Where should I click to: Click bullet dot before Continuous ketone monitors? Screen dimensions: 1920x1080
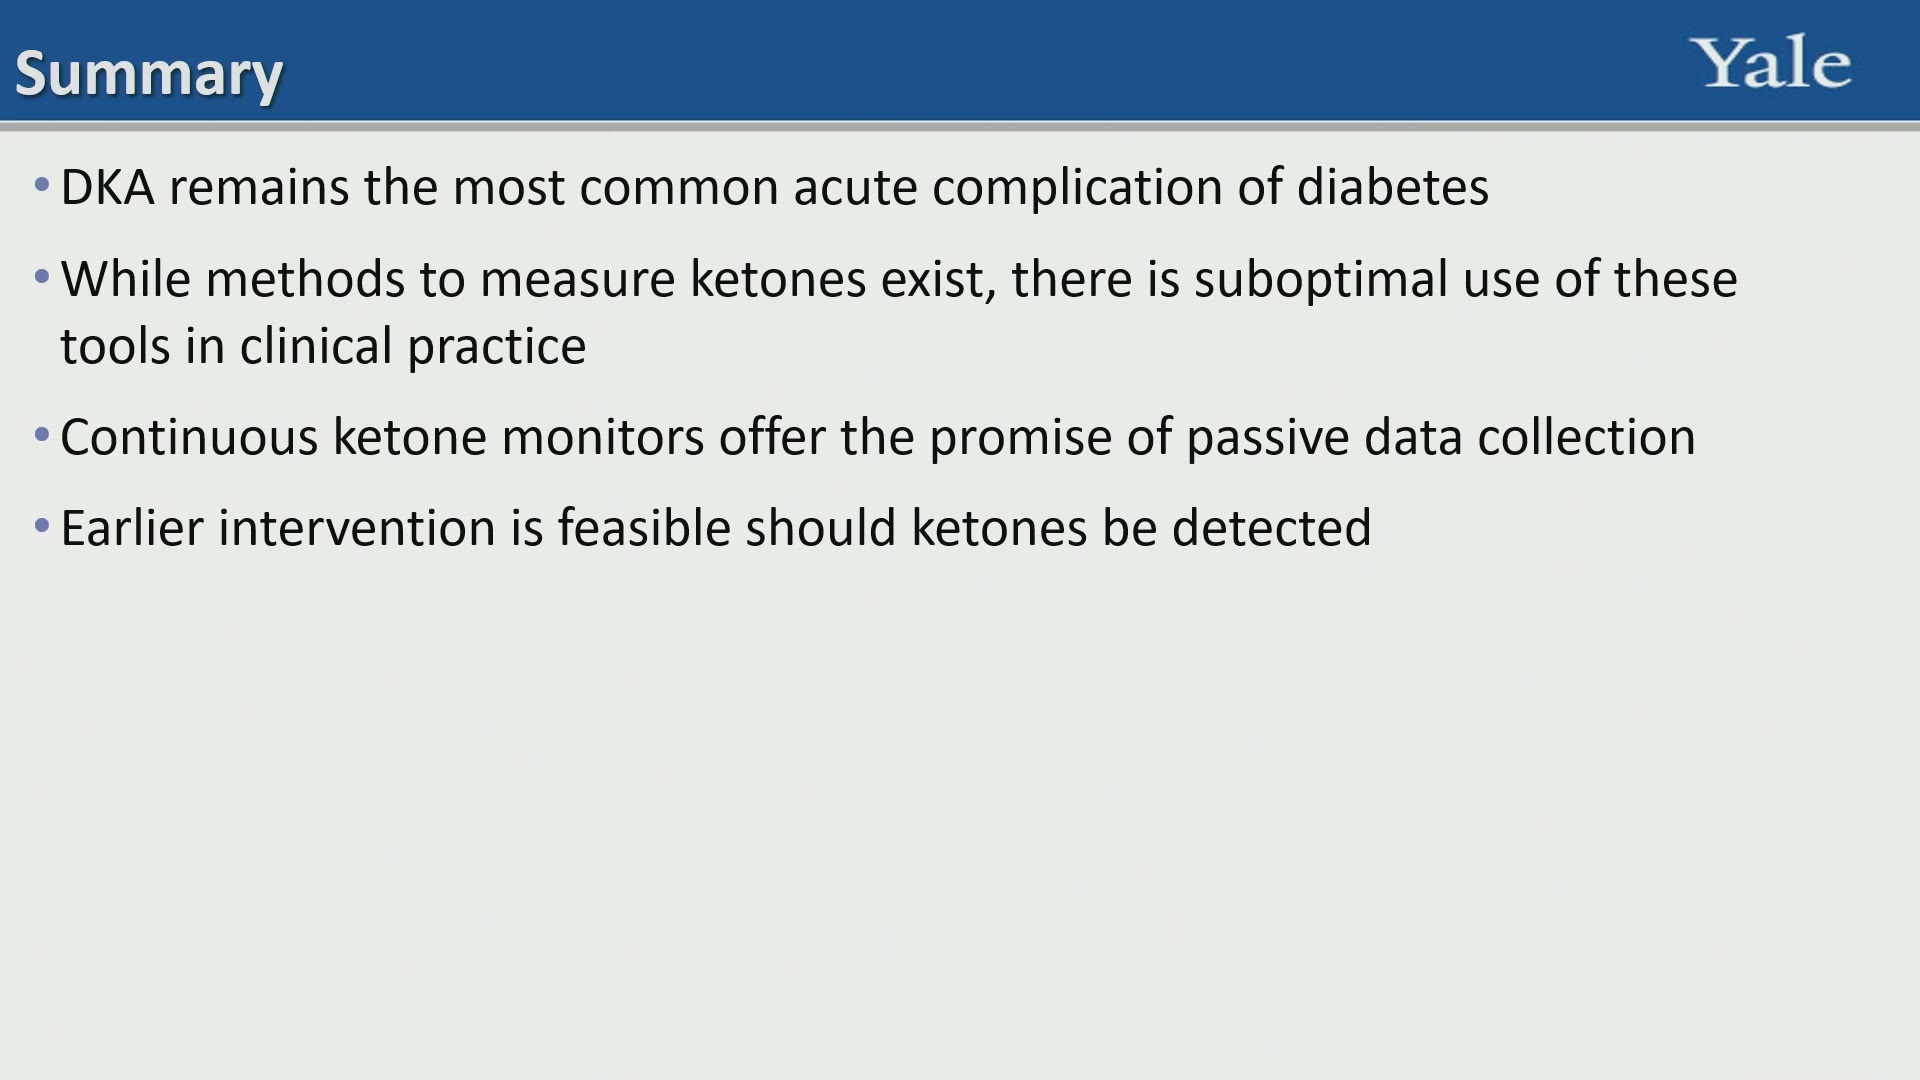[42, 435]
